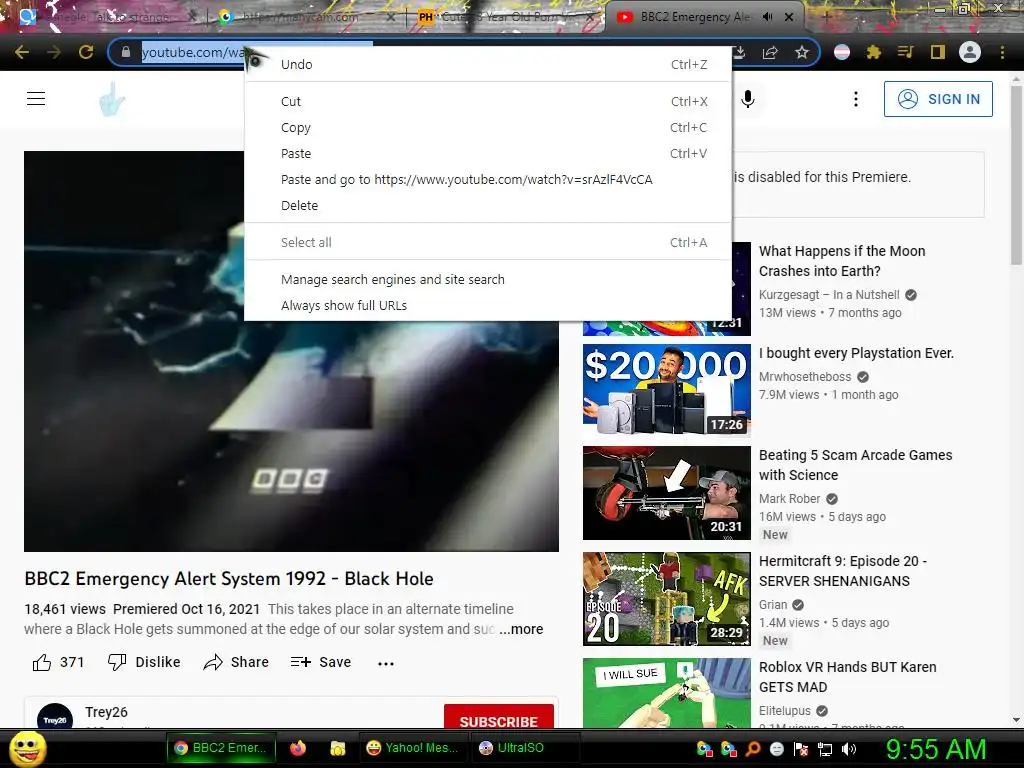Click the padlock site info icon
The width and height of the screenshot is (1024, 768).
point(126,52)
